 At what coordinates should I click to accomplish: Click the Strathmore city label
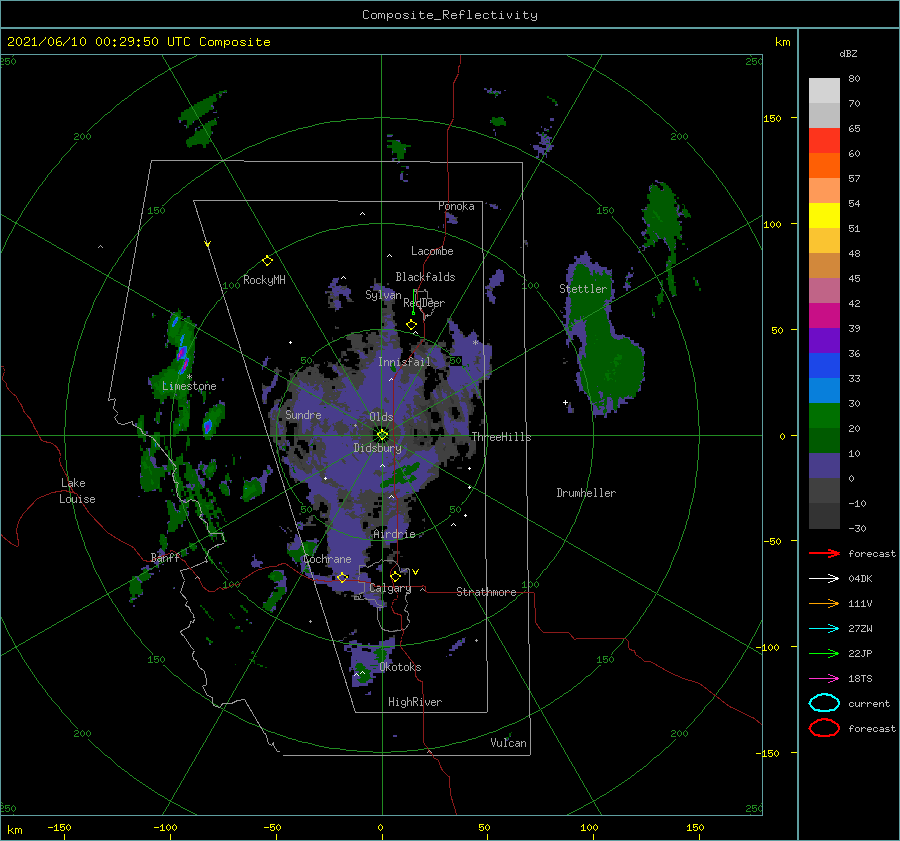(486, 592)
